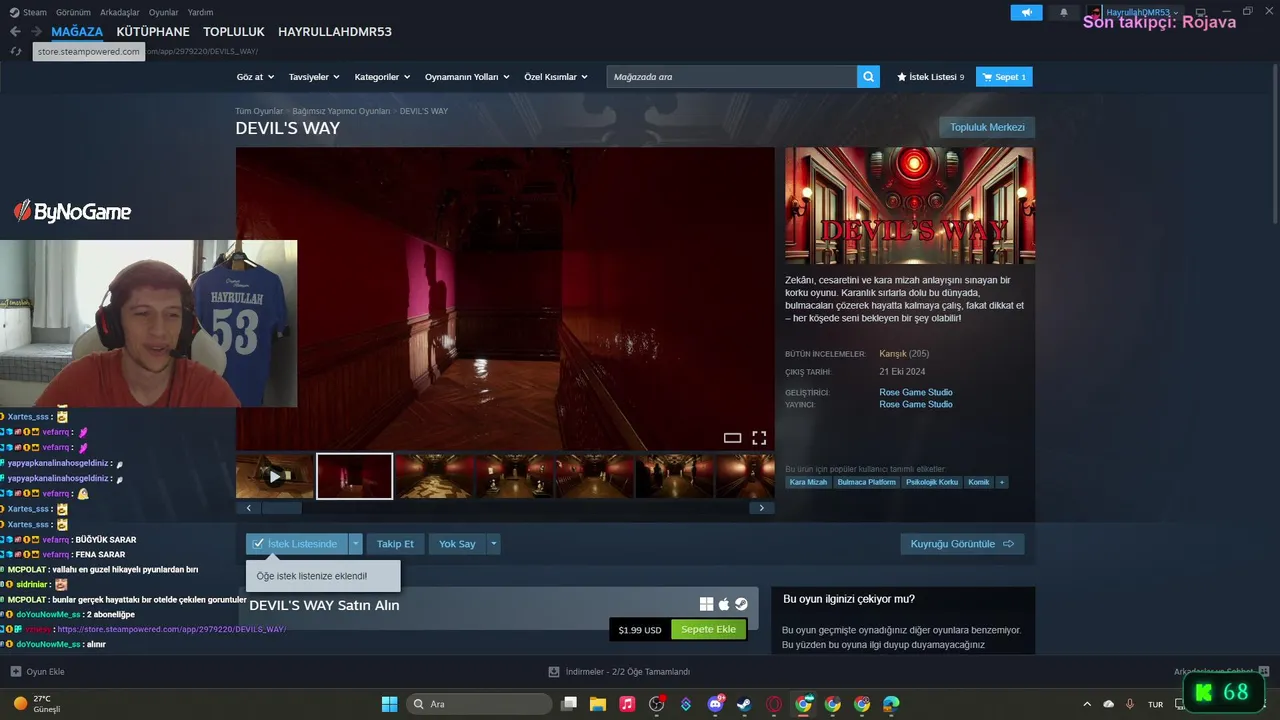Expand Oynamanın Yolları dropdown

(x=467, y=77)
